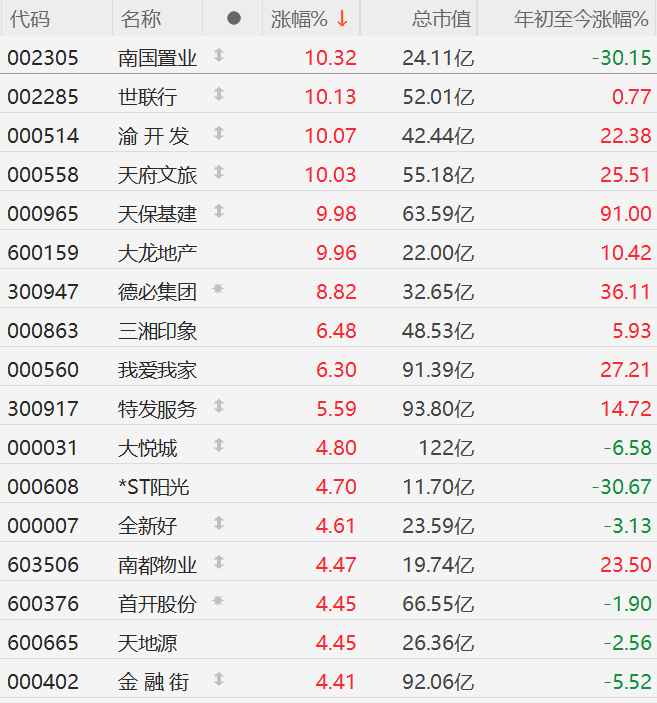Click the sun-shaped icon next to 首开股份

click(x=219, y=602)
